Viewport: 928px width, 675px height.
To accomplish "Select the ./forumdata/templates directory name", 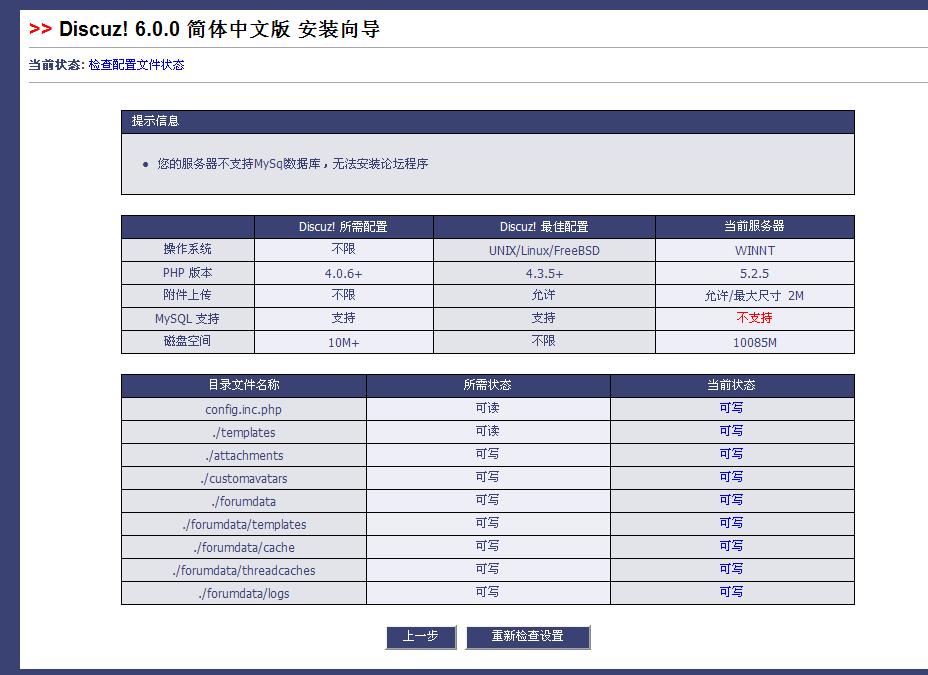I will [244, 525].
